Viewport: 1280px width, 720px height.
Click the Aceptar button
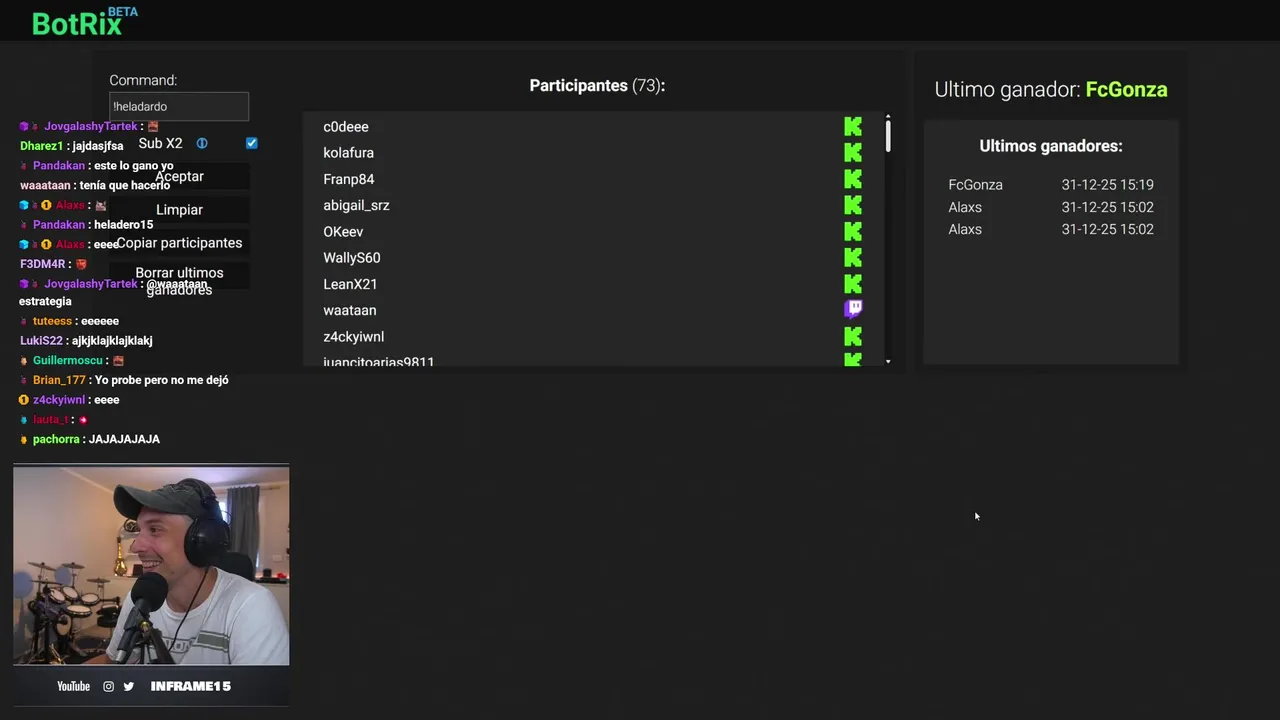(x=179, y=176)
